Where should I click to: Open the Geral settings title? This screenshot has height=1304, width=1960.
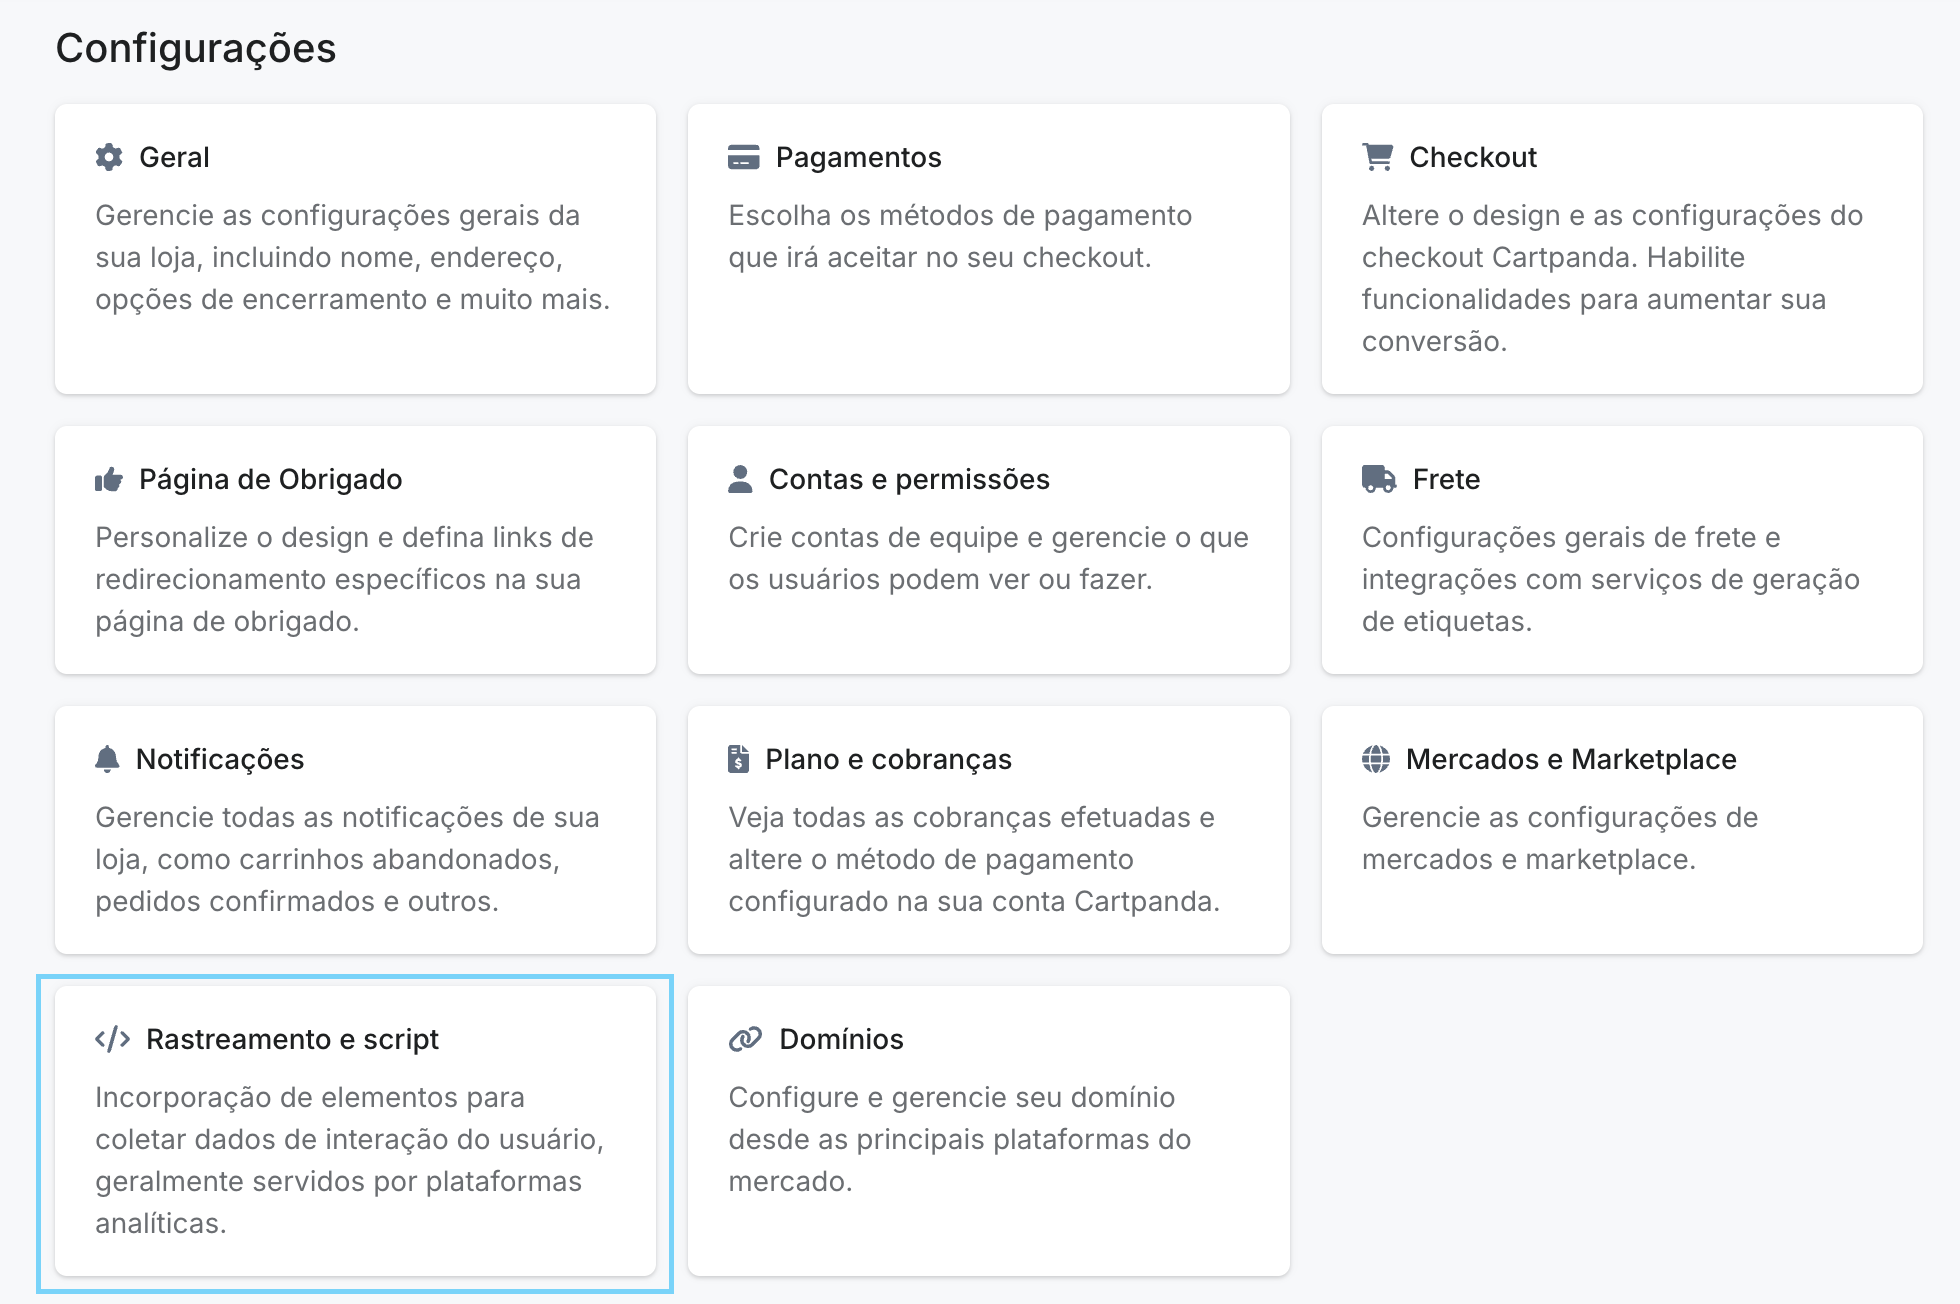[x=174, y=157]
